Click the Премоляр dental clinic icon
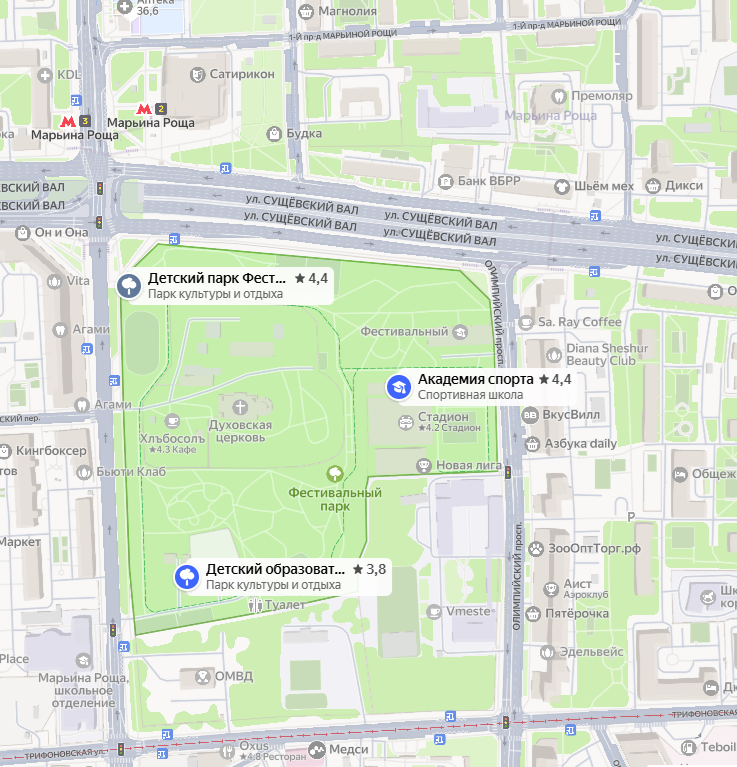Image resolution: width=737 pixels, height=767 pixels. pos(558,96)
